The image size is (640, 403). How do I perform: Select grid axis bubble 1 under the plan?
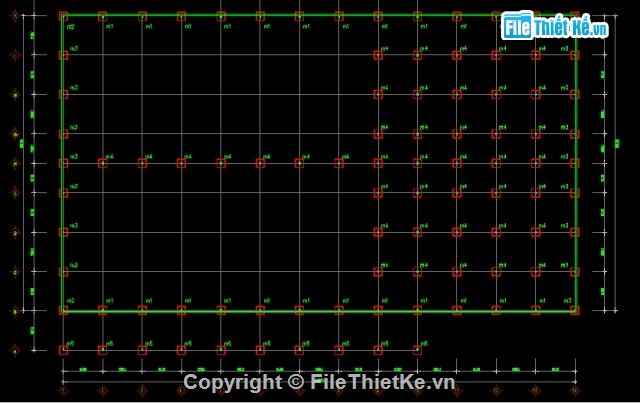(63, 390)
